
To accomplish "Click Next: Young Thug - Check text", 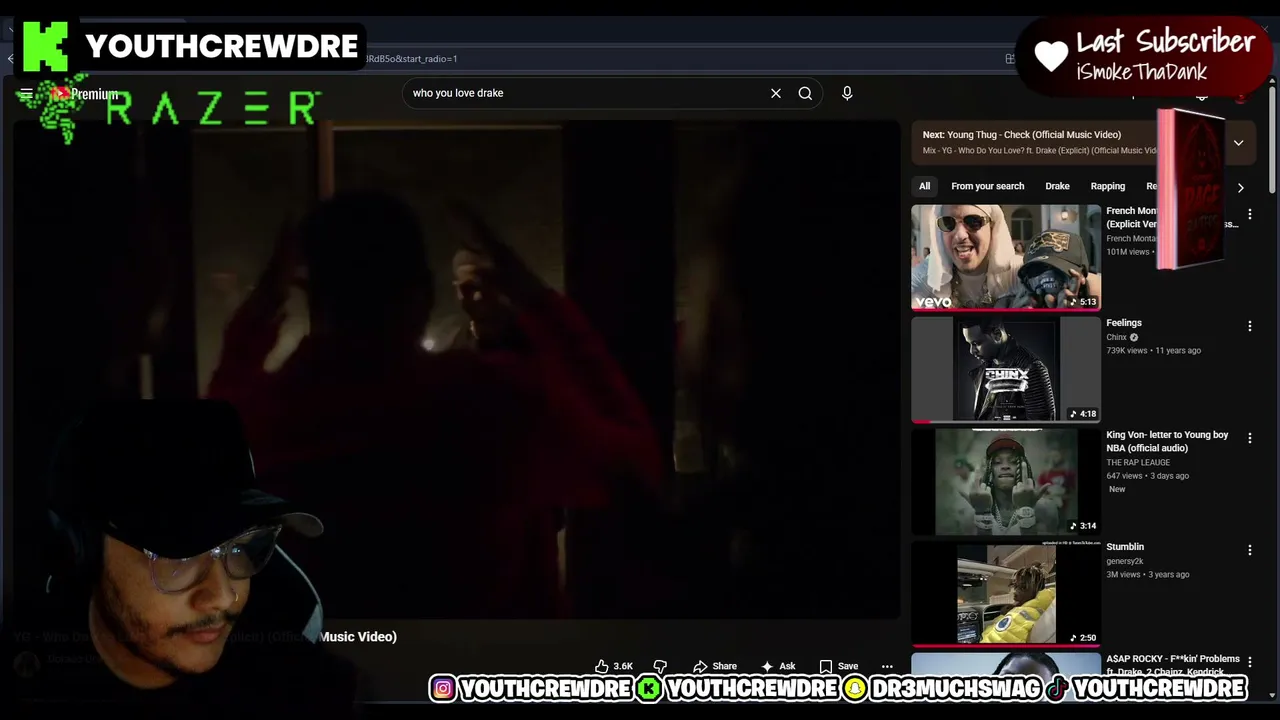I will pos(1021,135).
